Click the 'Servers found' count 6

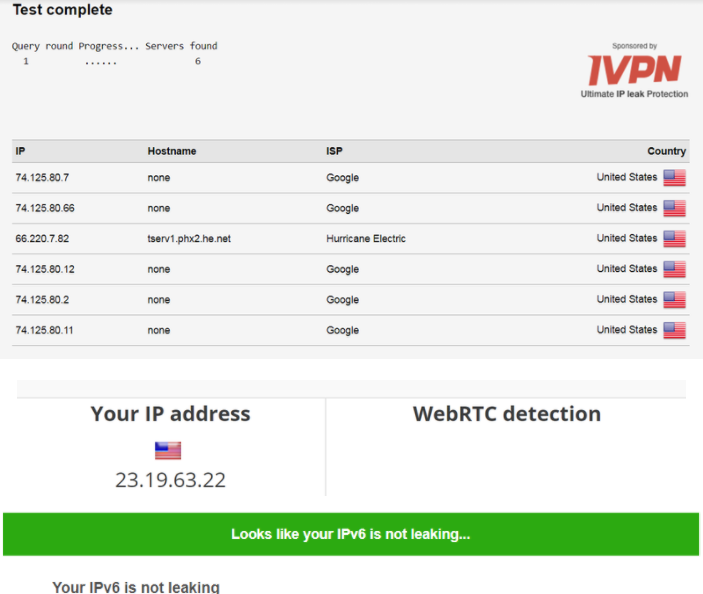198,61
